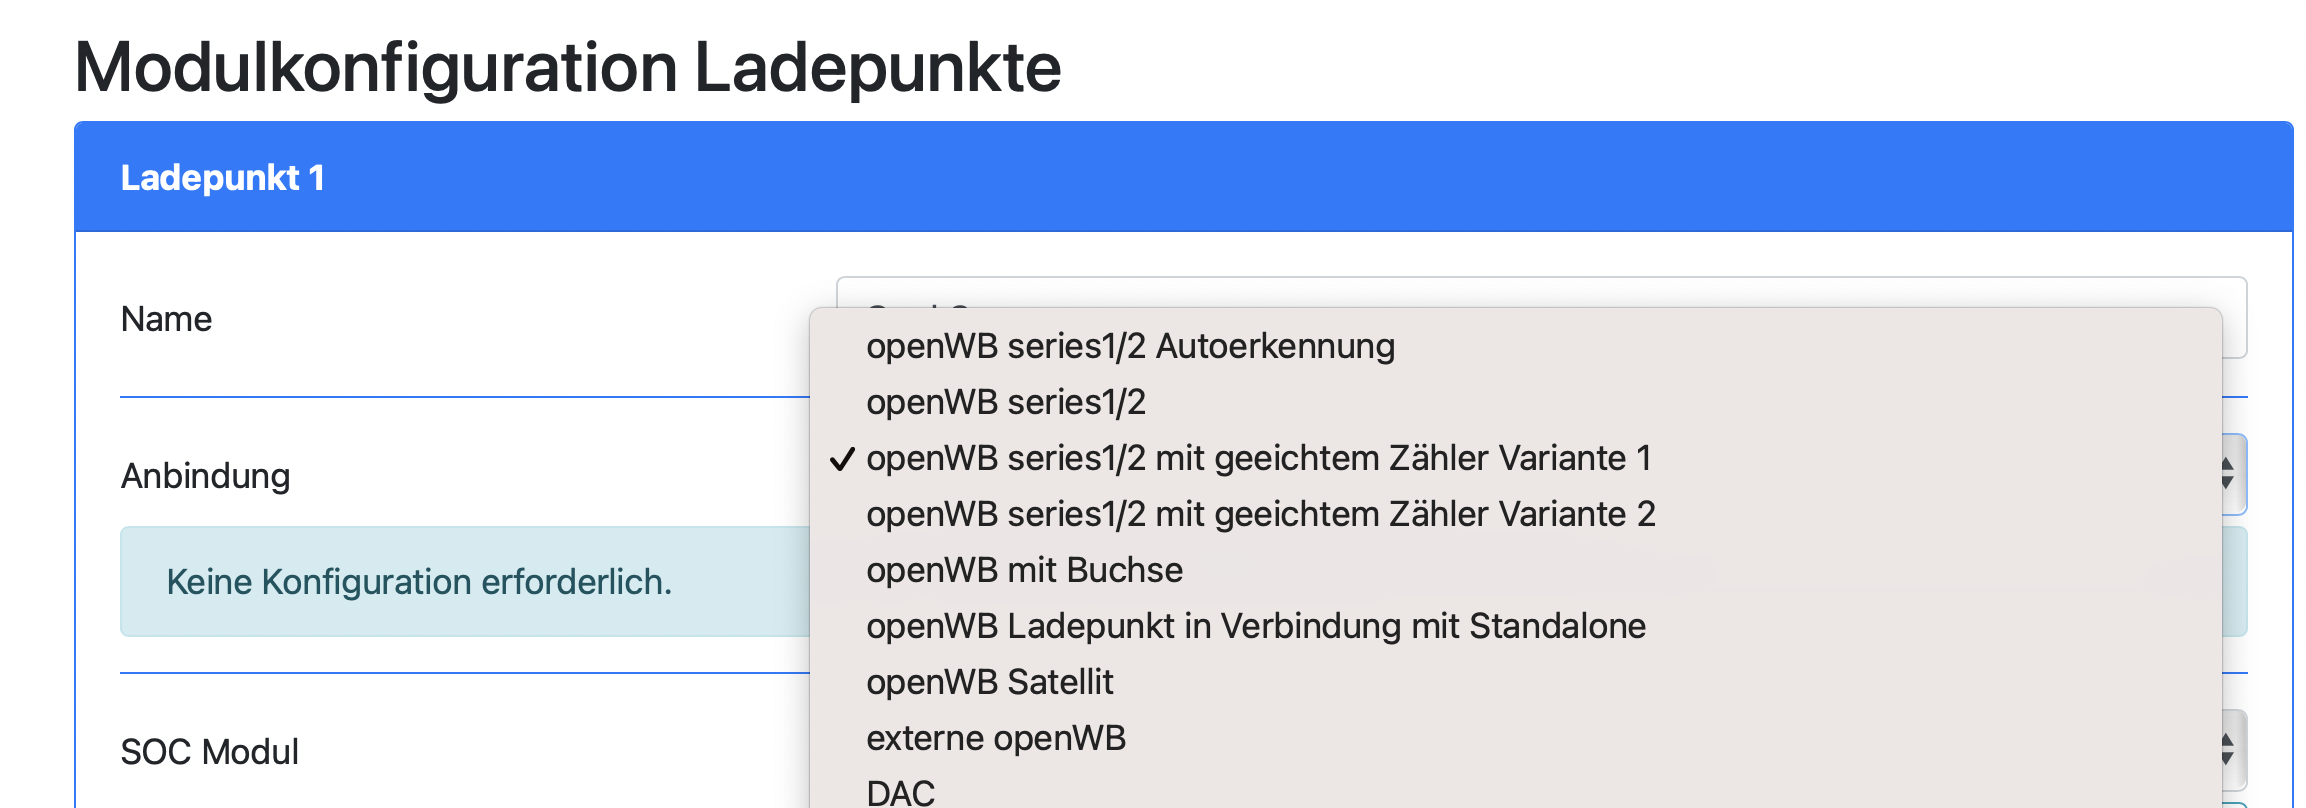
Task: Select "openWB series1/2 Autoerkennung" option
Action: click(1130, 346)
